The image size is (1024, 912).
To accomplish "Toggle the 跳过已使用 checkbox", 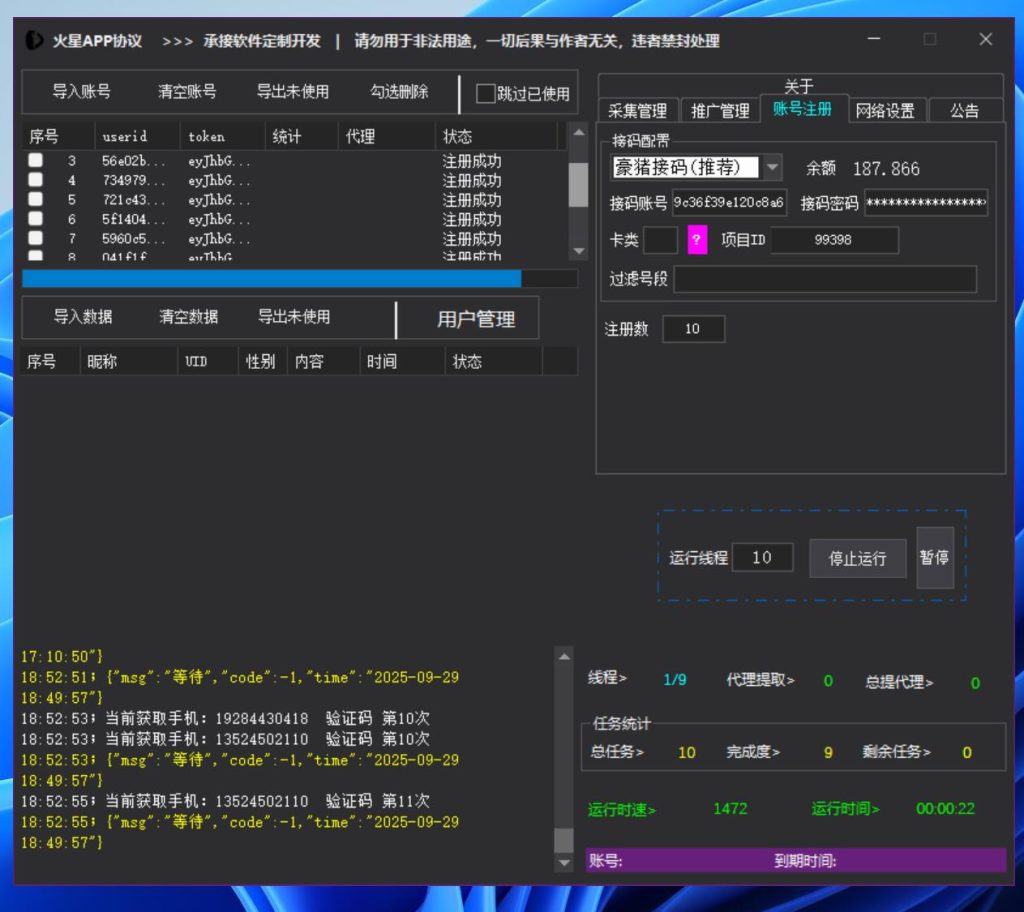I will click(x=486, y=93).
